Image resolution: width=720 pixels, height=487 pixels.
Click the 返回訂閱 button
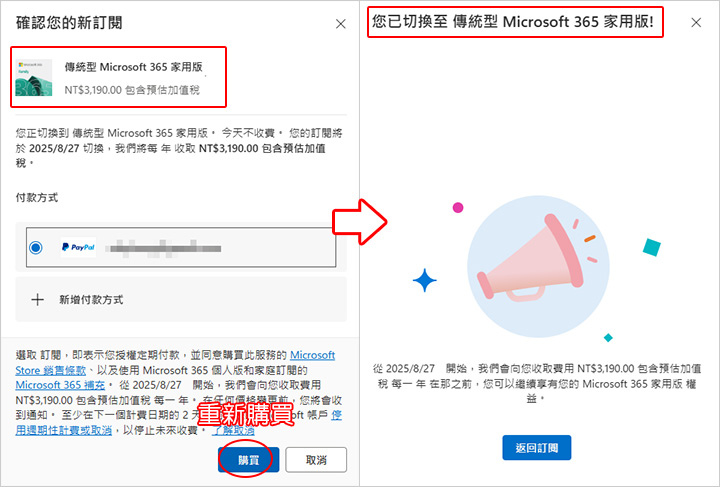pyautogui.click(x=536, y=448)
